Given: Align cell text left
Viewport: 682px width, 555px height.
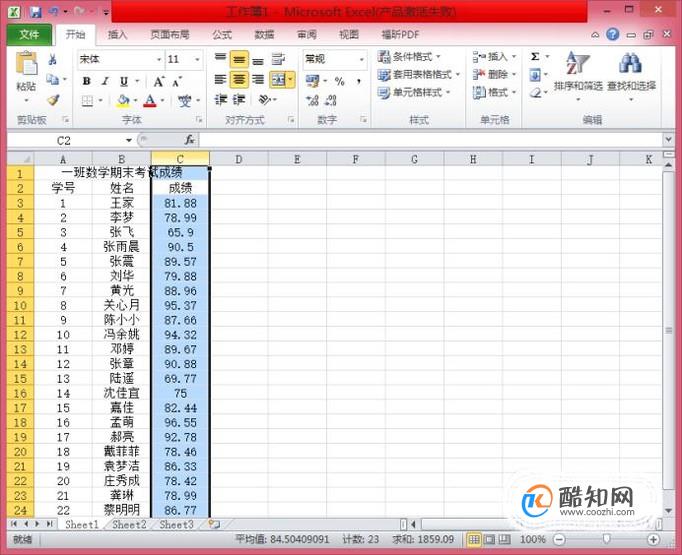Looking at the screenshot, I should 221,79.
